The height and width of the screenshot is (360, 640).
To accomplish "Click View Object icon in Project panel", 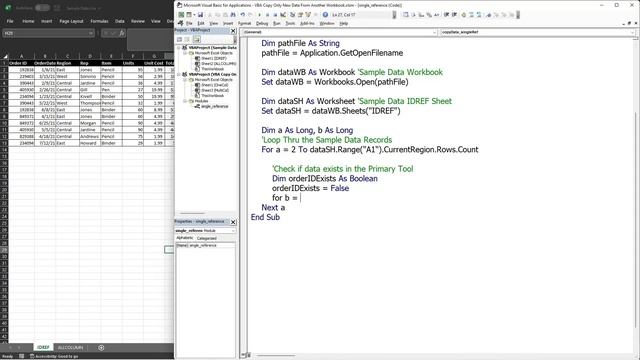I will (x=187, y=39).
